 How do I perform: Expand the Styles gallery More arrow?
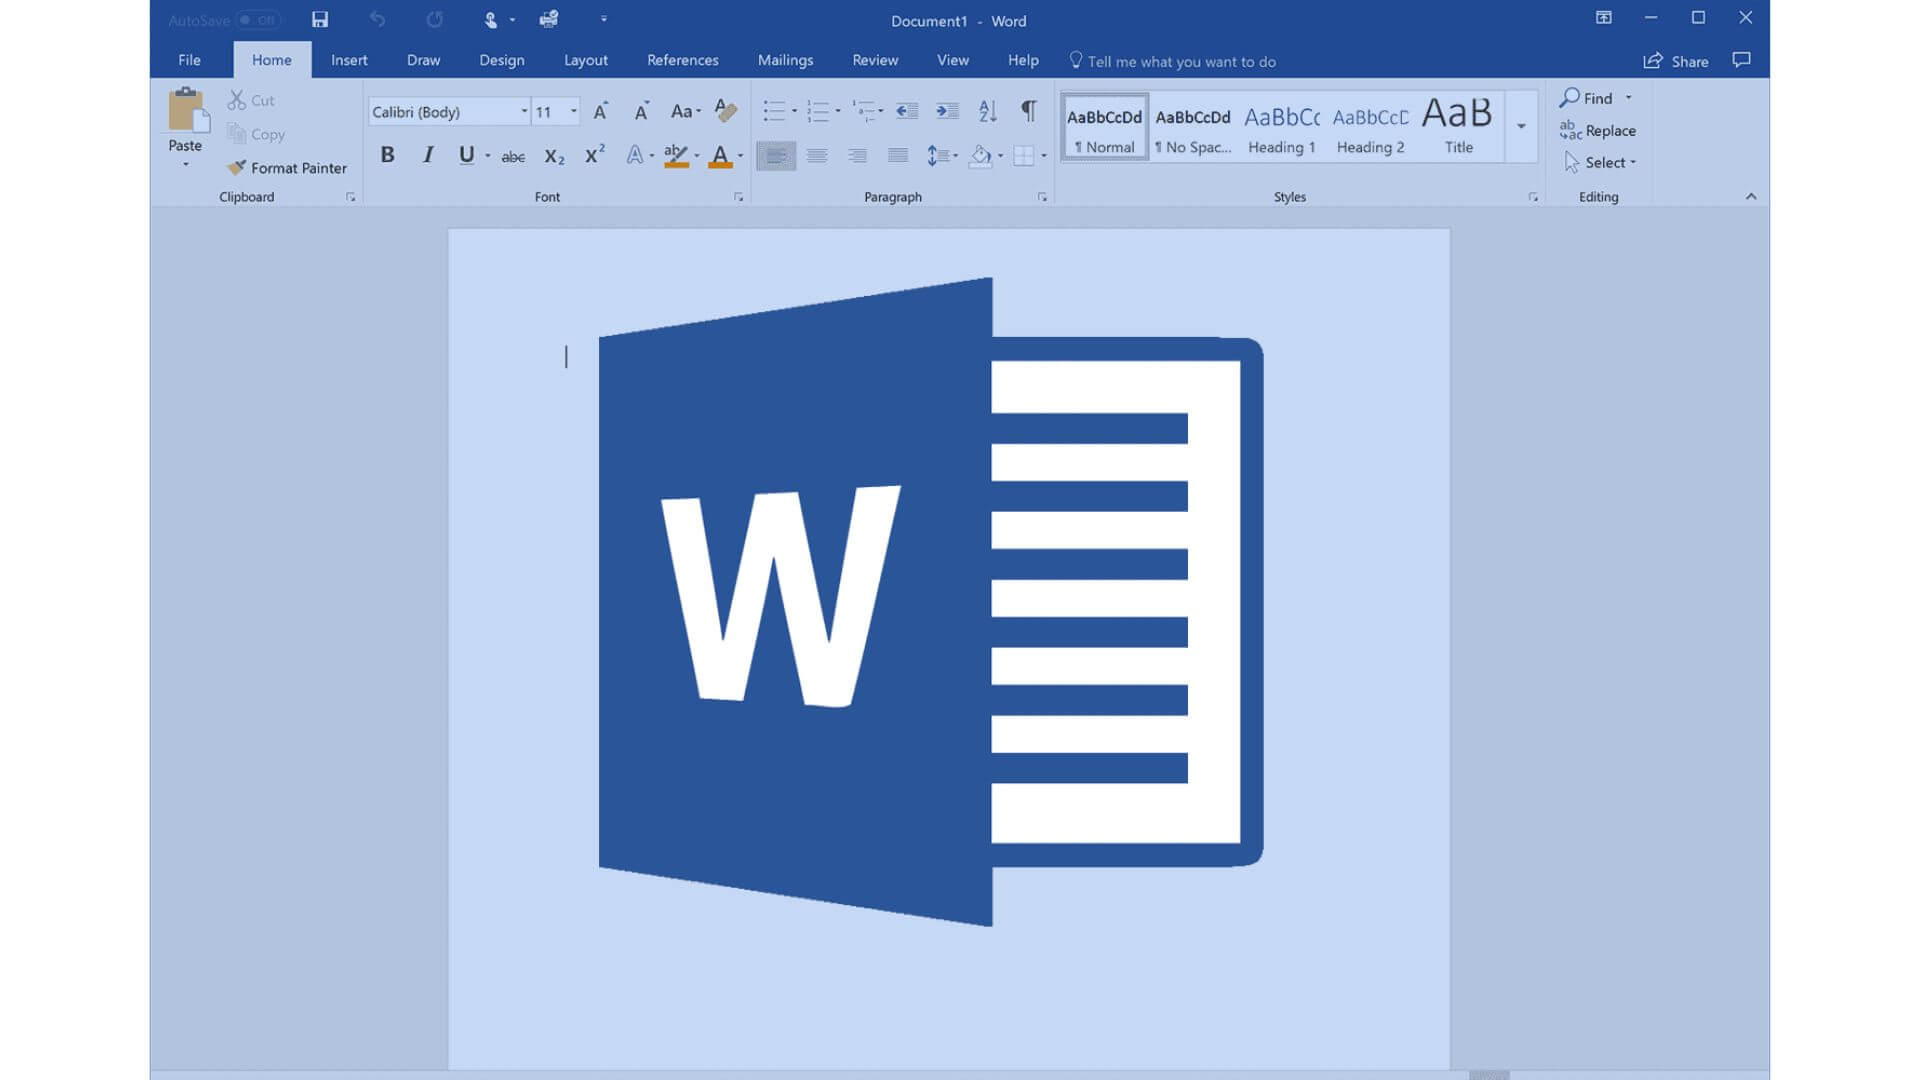[x=1521, y=127]
